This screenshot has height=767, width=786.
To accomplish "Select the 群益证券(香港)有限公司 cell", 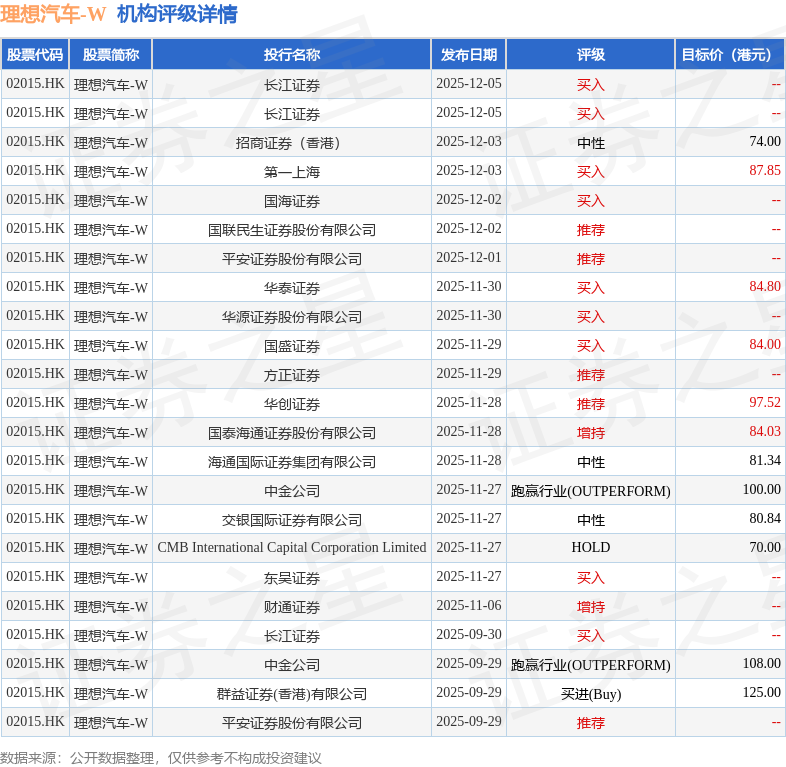I will pyautogui.click(x=292, y=694).
